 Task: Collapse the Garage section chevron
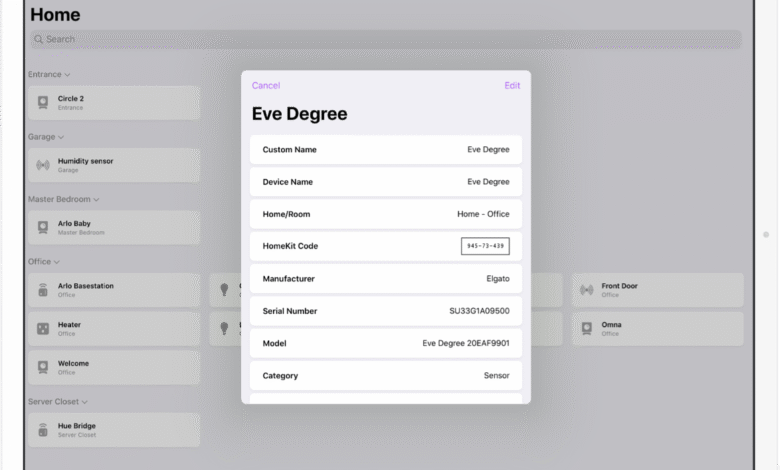pos(61,137)
